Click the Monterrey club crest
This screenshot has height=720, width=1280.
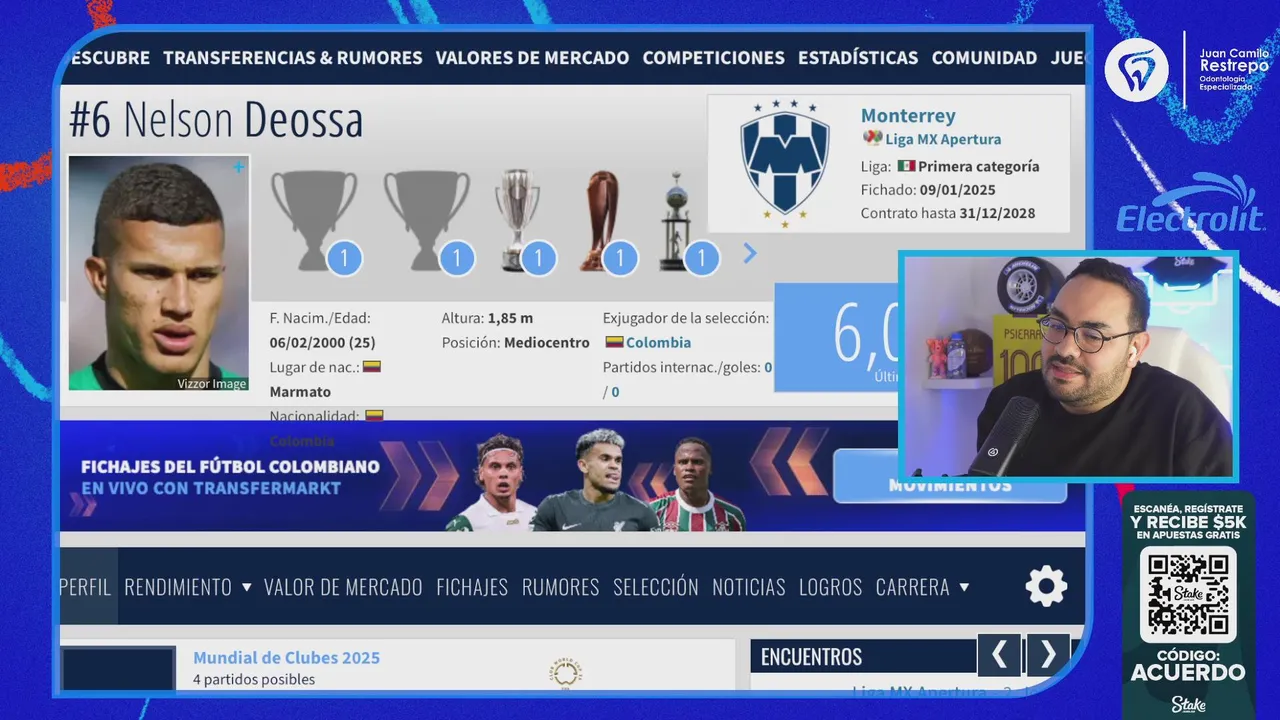[x=785, y=163]
